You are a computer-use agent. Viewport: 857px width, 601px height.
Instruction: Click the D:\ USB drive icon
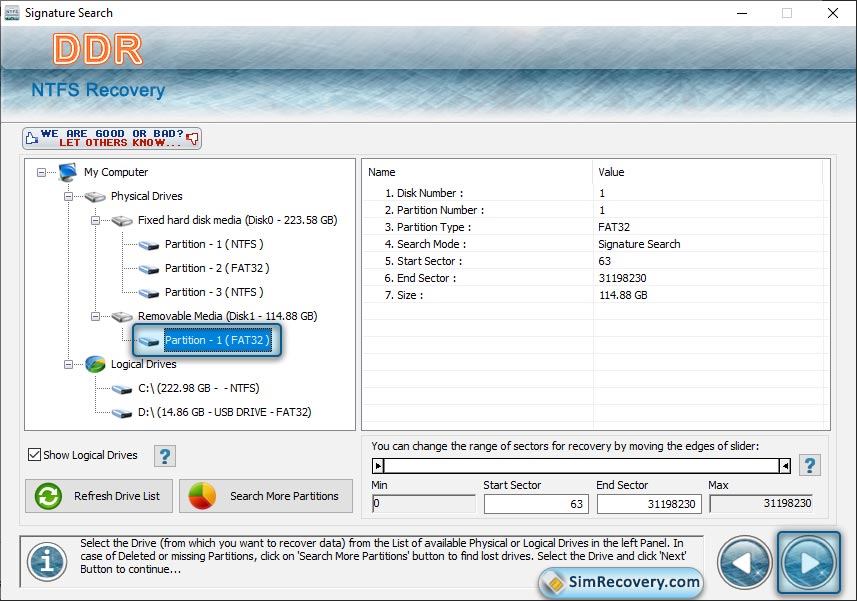[122, 413]
